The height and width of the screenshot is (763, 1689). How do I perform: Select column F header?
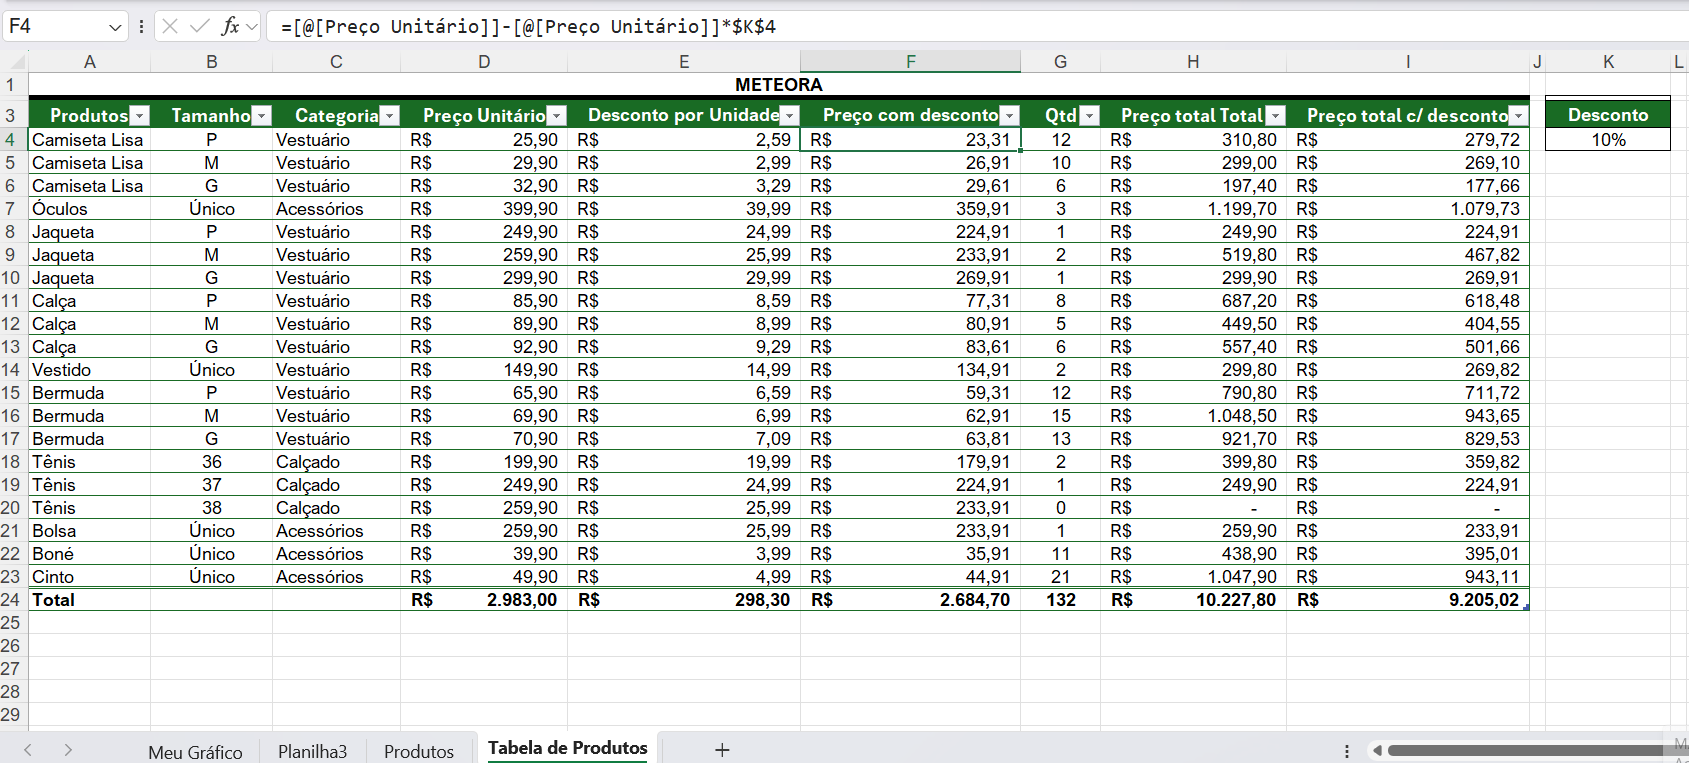911,62
